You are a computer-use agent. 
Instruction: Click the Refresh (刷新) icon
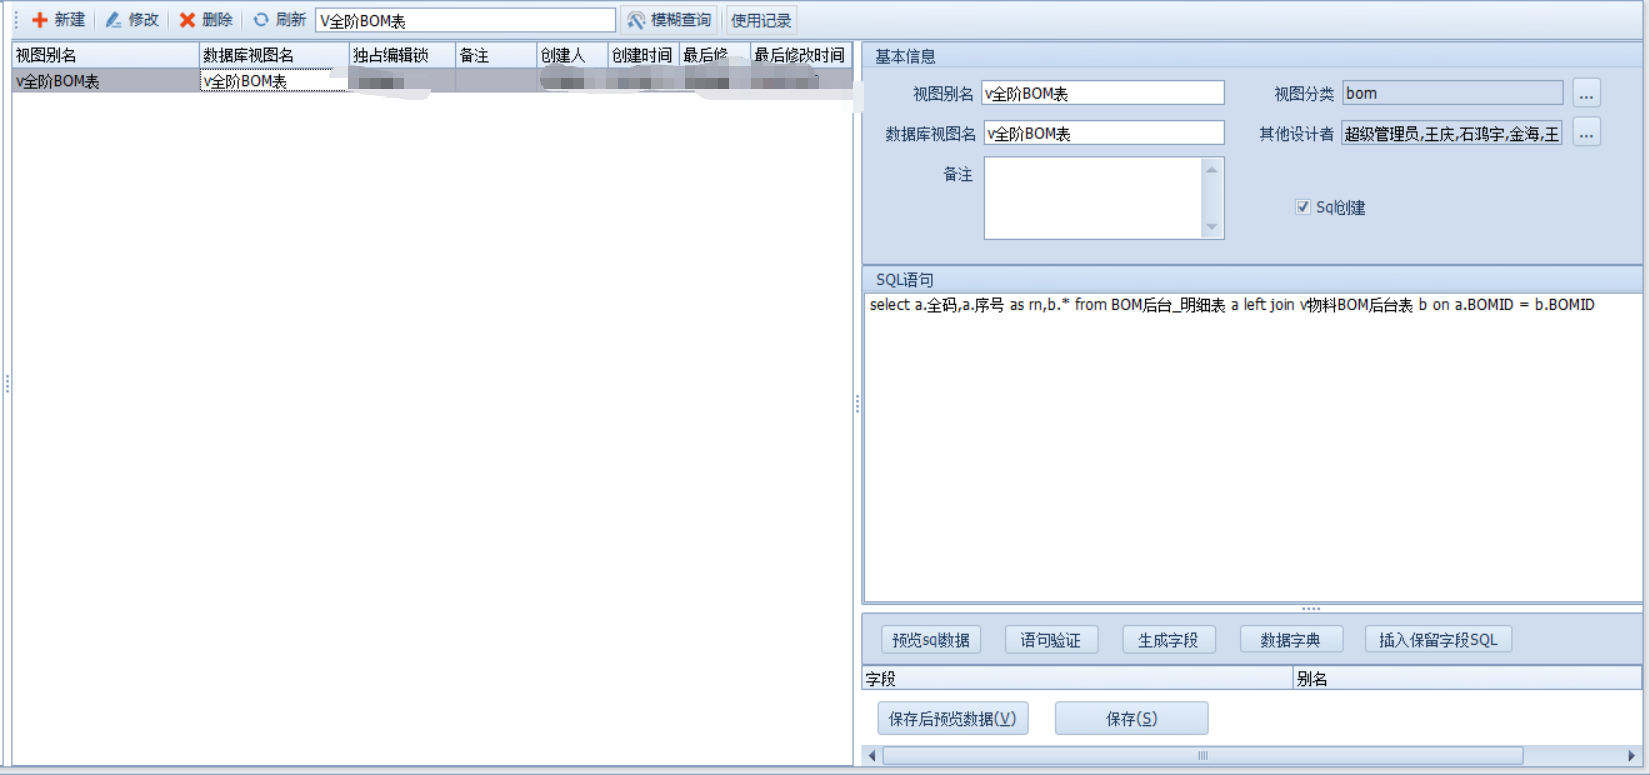(261, 20)
